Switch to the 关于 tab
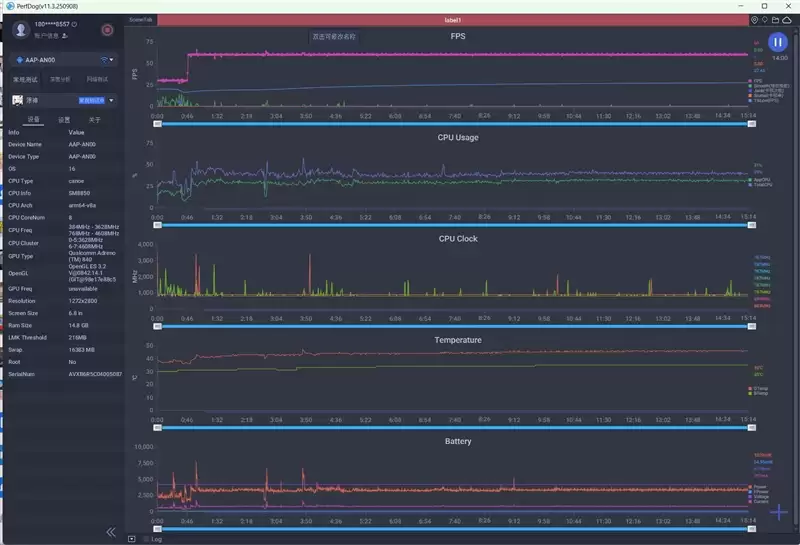The height and width of the screenshot is (545, 800). [94, 119]
